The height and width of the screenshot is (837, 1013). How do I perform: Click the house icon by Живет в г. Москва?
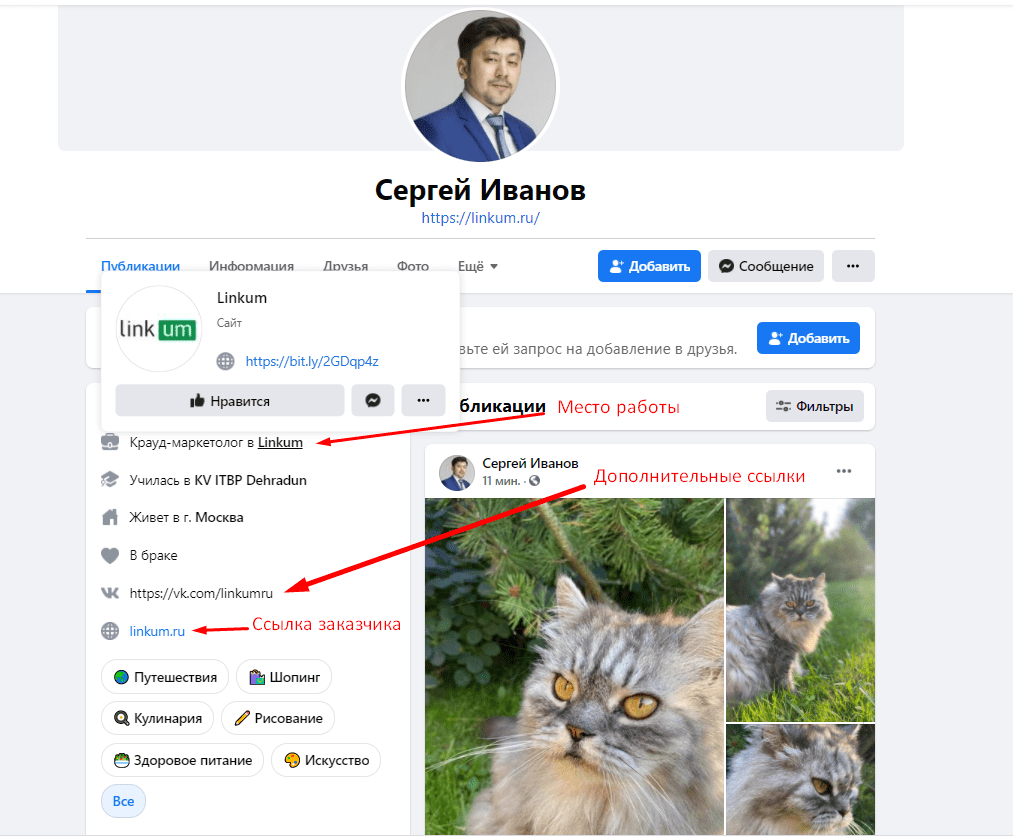click(x=110, y=517)
